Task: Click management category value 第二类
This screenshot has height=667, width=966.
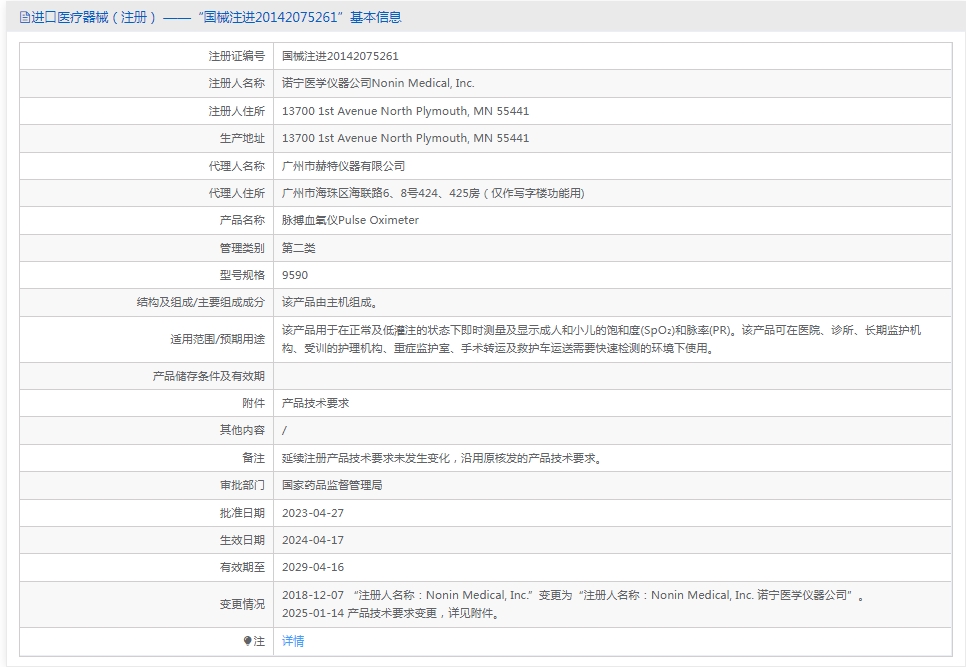Action: [x=298, y=248]
